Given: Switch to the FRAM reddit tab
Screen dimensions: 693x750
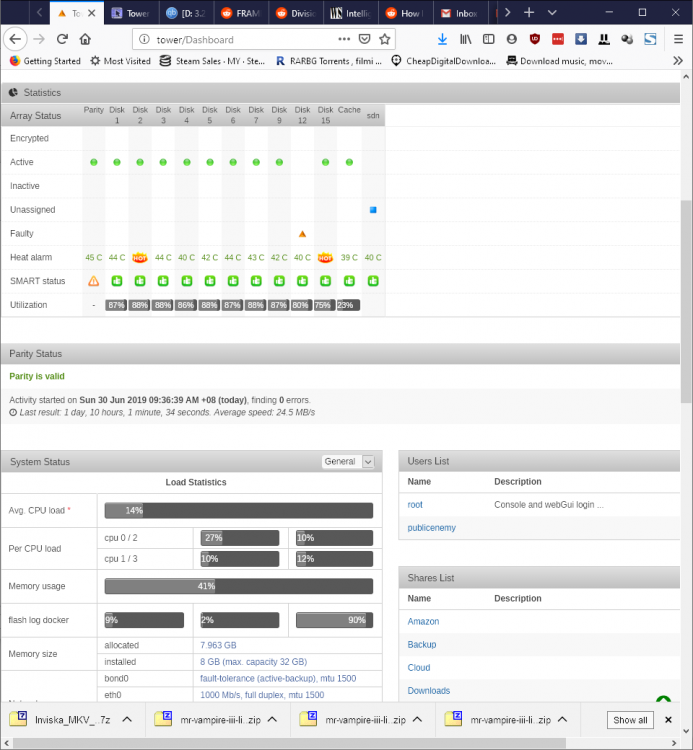Looking at the screenshot, I should coord(241,13).
